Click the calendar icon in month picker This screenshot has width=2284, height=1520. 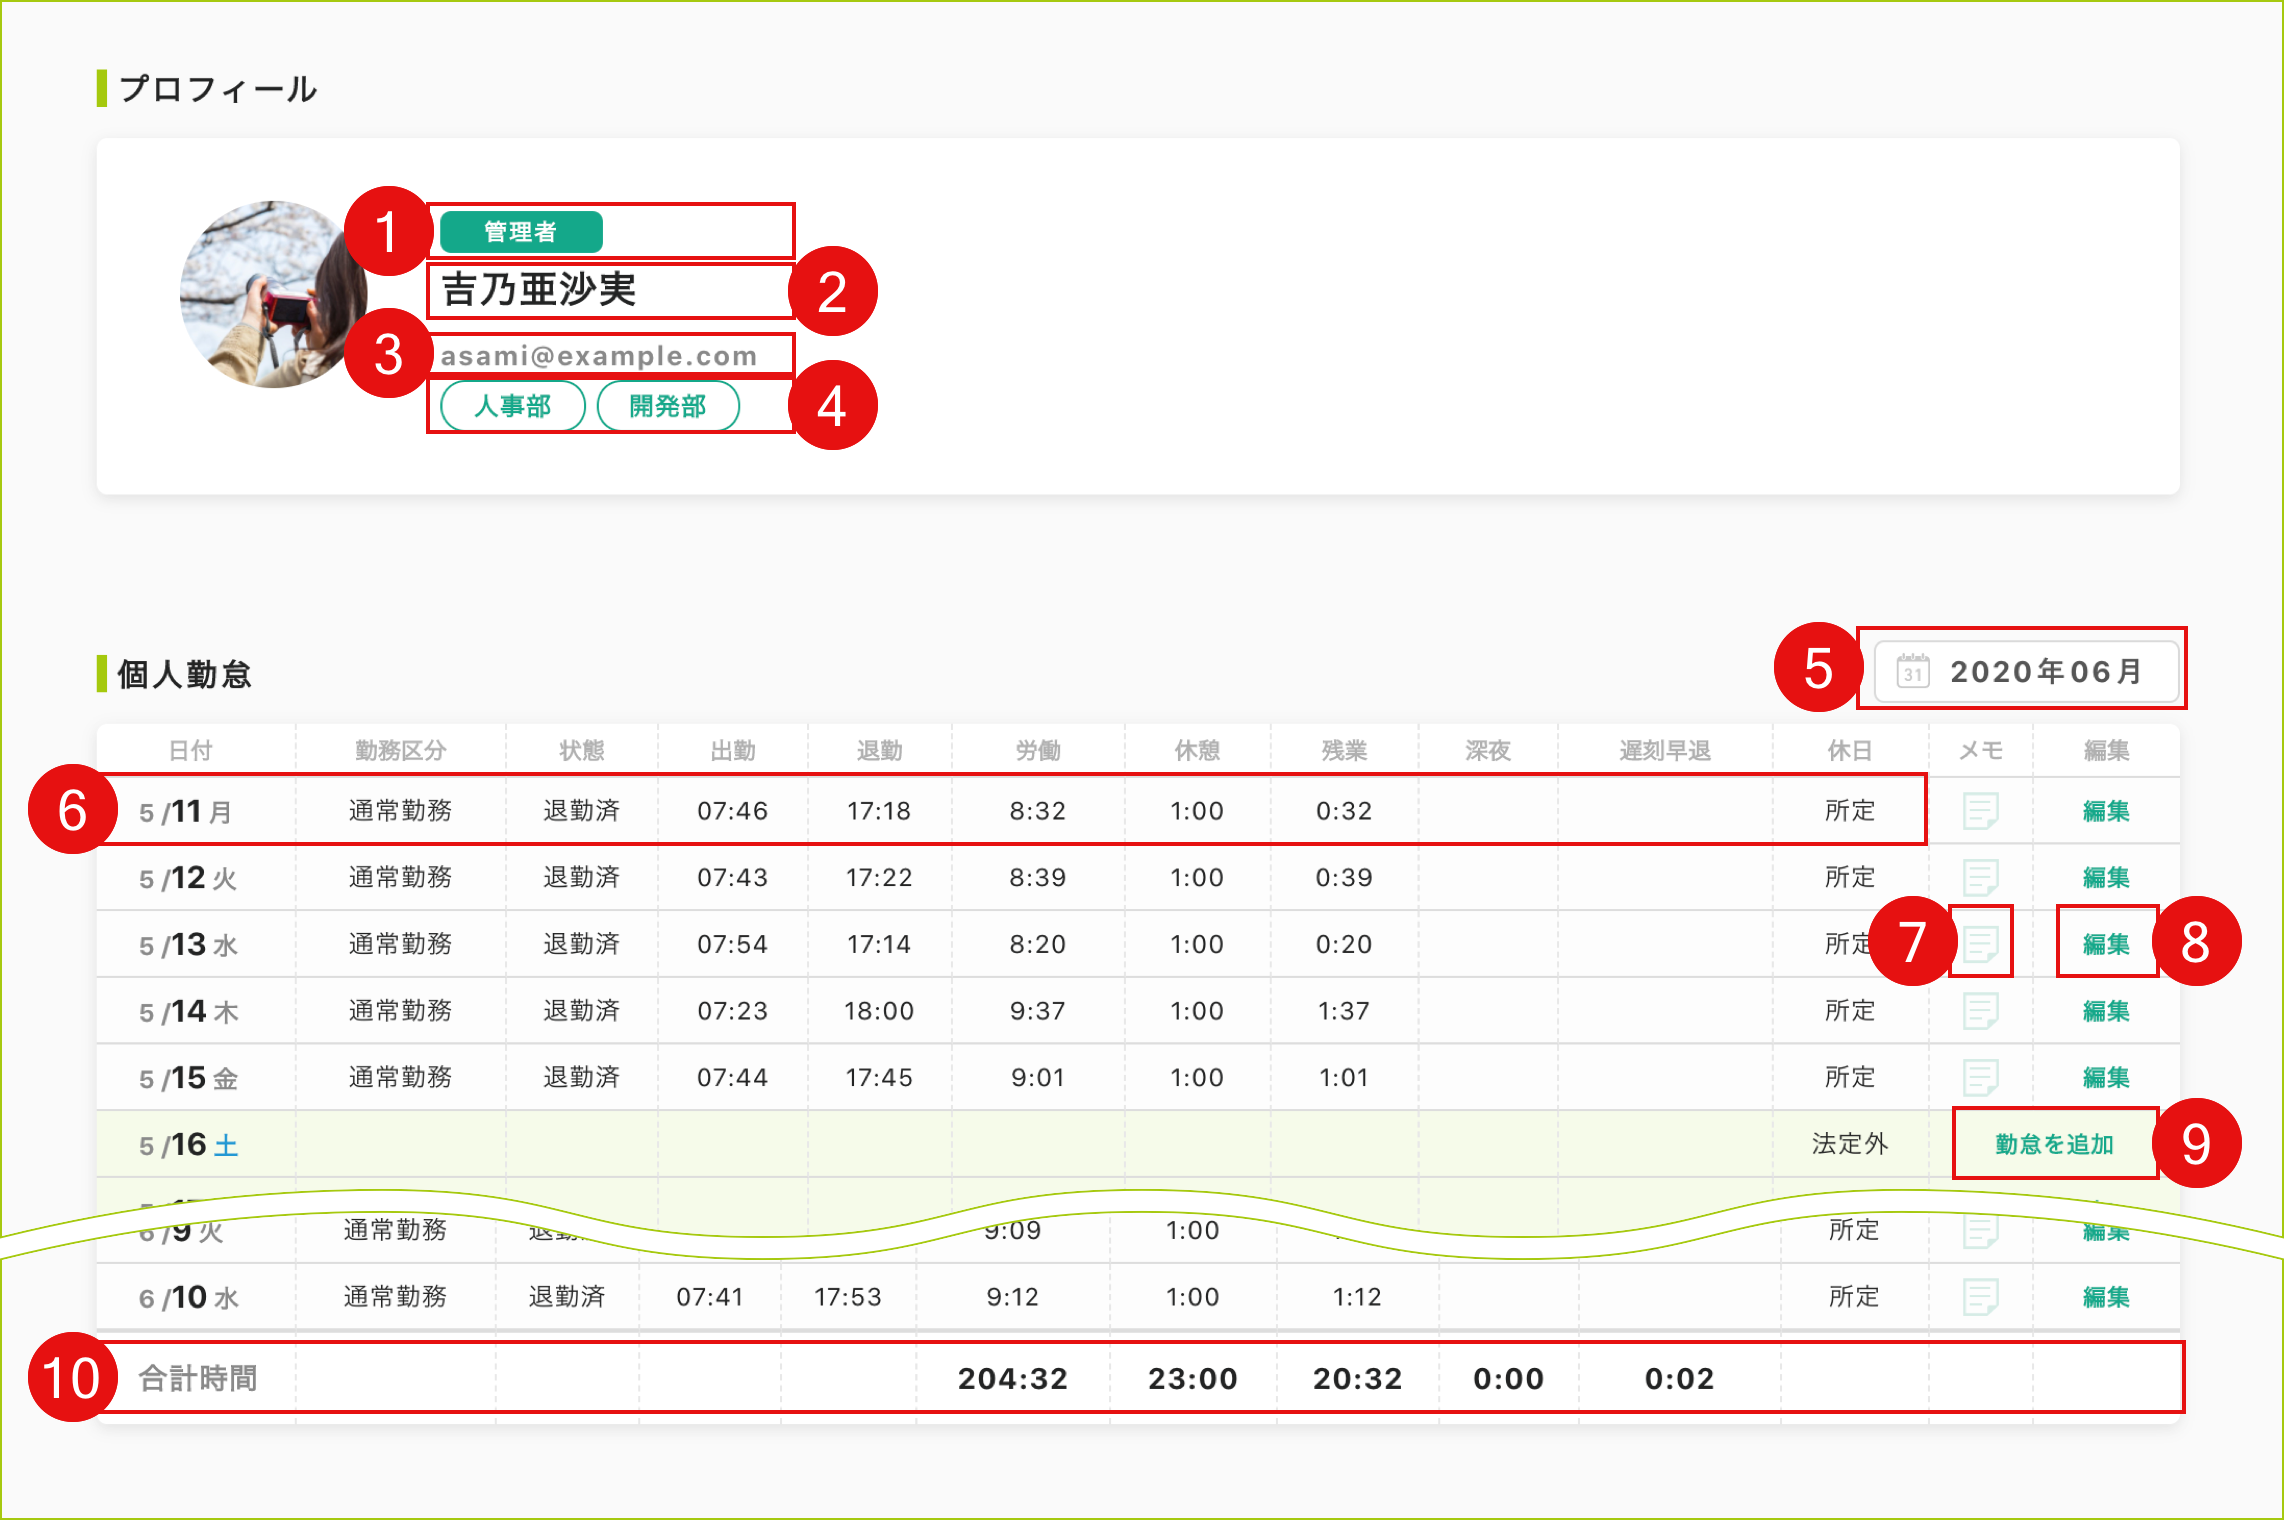pyautogui.click(x=1912, y=671)
